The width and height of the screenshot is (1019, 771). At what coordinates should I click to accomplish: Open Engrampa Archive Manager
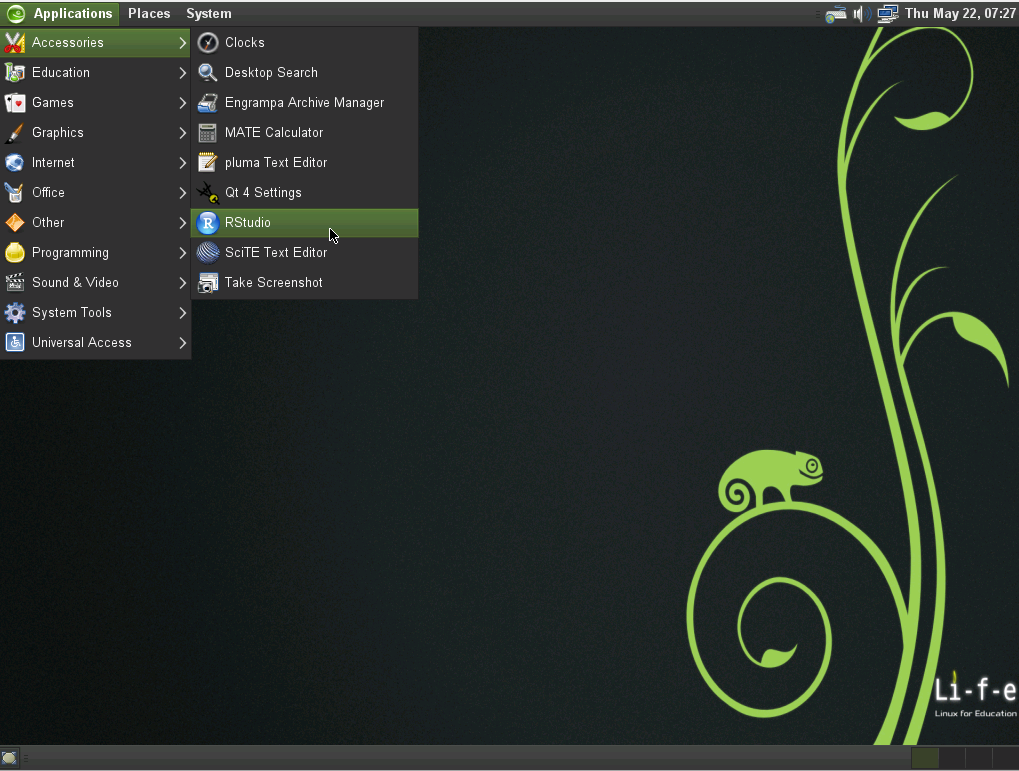tap(305, 103)
